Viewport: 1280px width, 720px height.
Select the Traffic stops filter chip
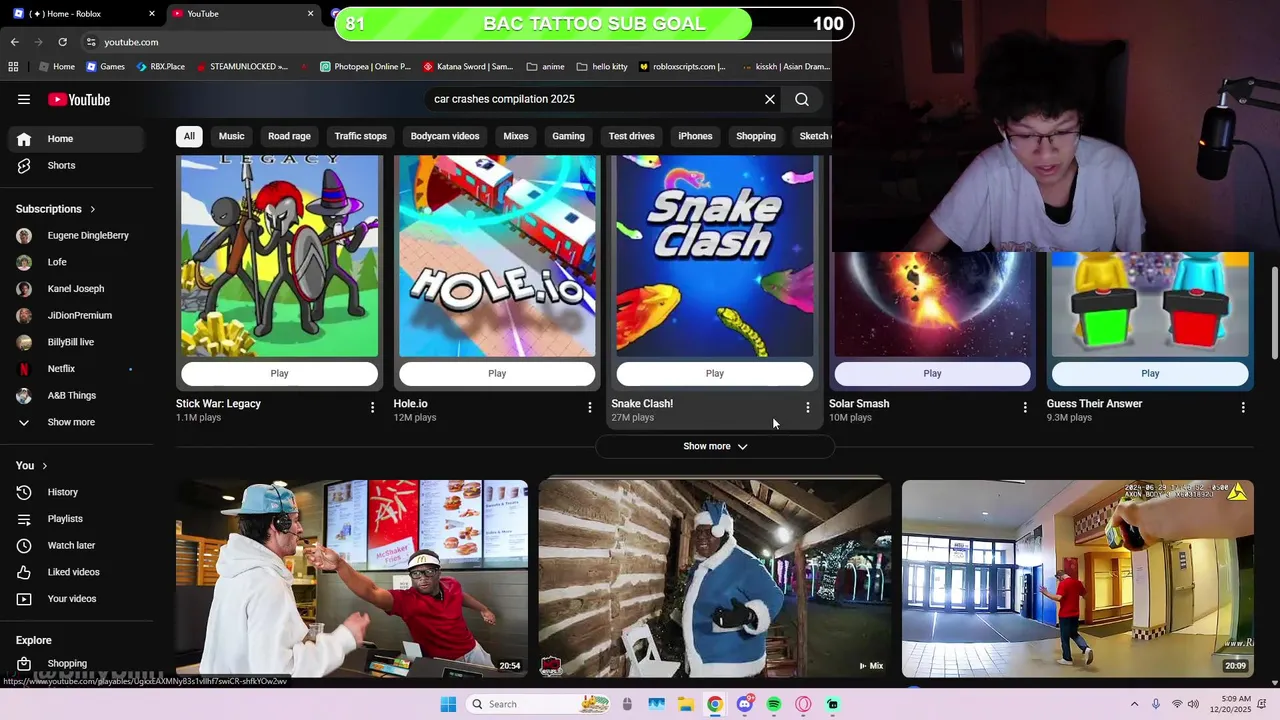click(x=360, y=136)
